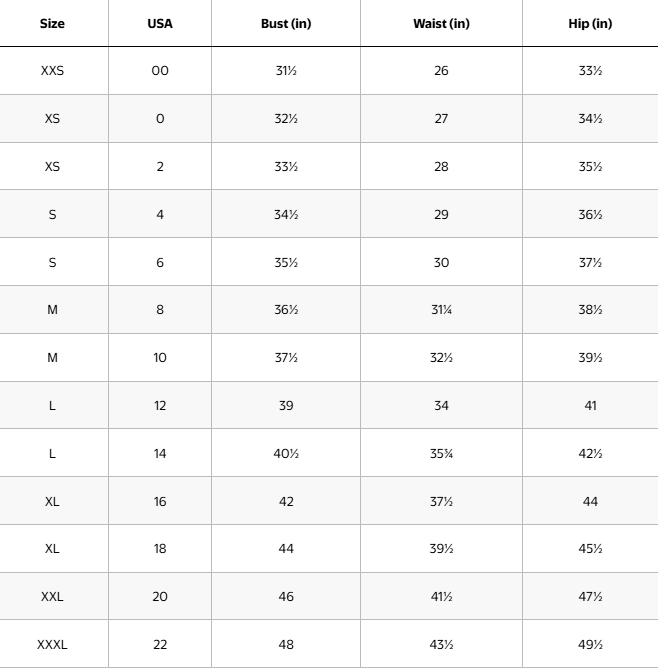Select USA size 00 cell

click(160, 71)
